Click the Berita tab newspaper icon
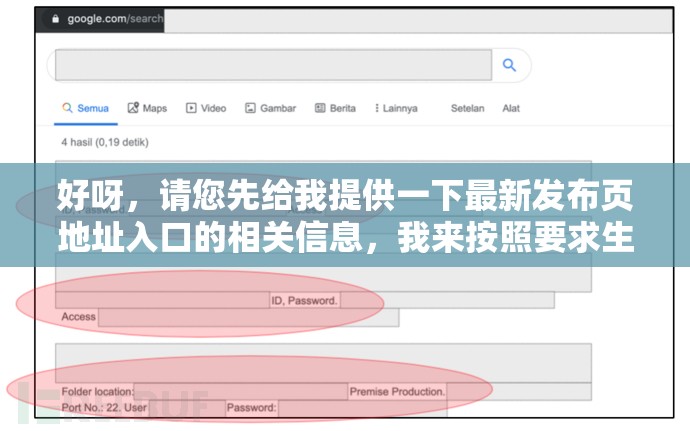 click(320, 108)
